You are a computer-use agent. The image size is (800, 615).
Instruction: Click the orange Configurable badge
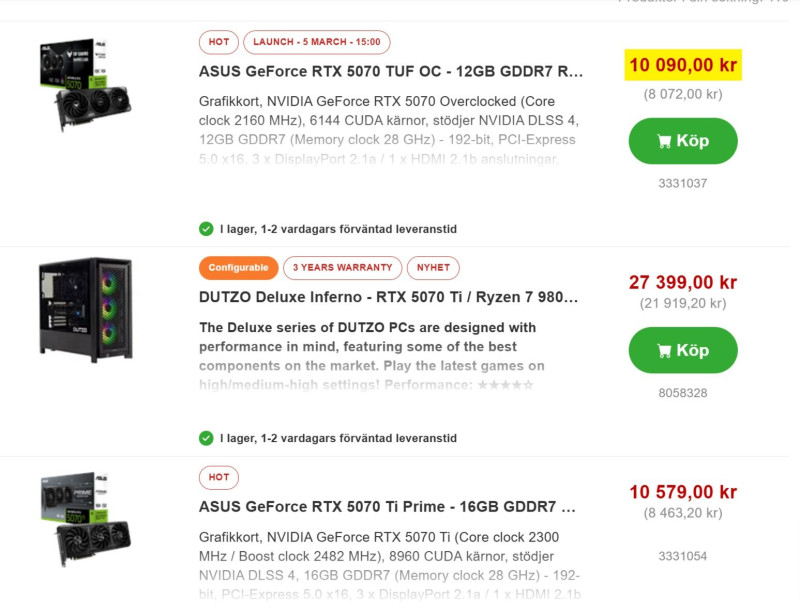[x=238, y=268]
